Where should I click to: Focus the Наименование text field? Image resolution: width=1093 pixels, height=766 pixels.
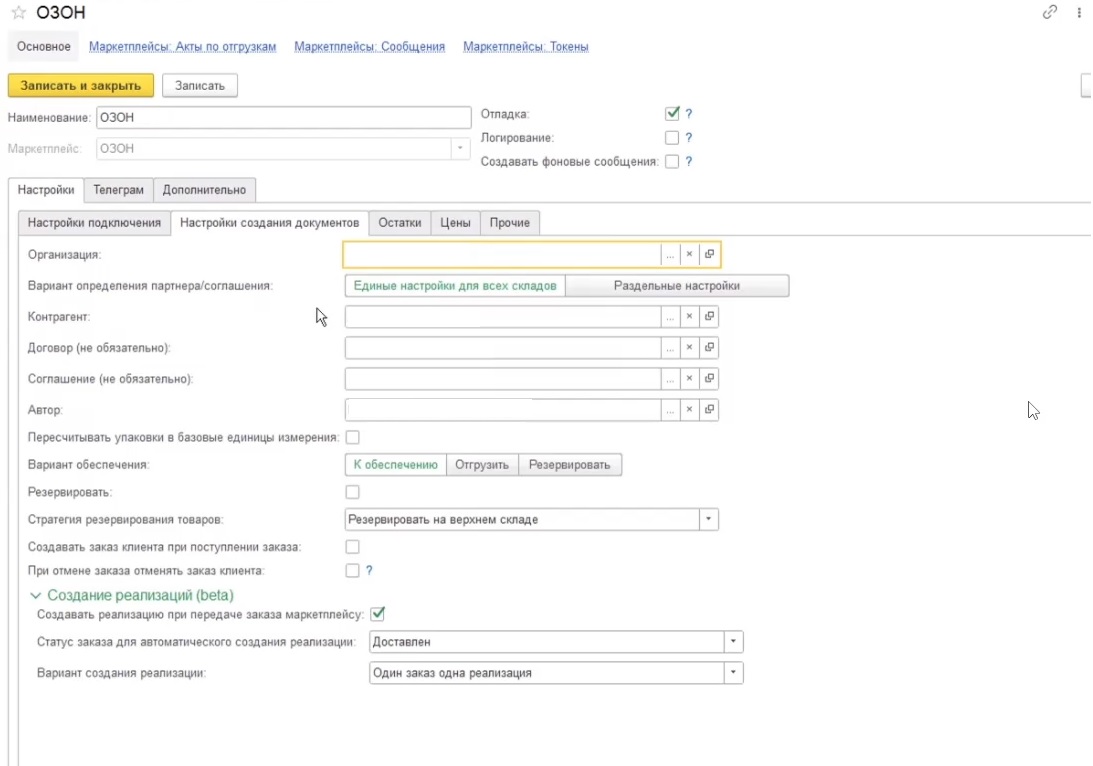pos(284,117)
